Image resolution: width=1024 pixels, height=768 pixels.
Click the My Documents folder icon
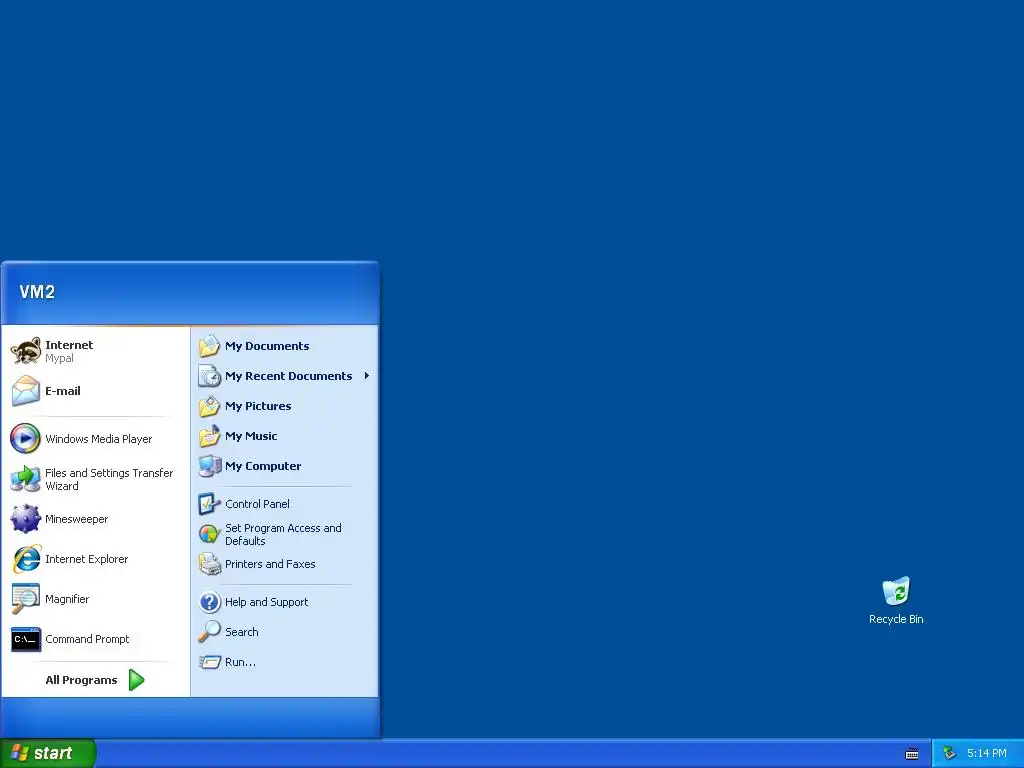(x=210, y=345)
